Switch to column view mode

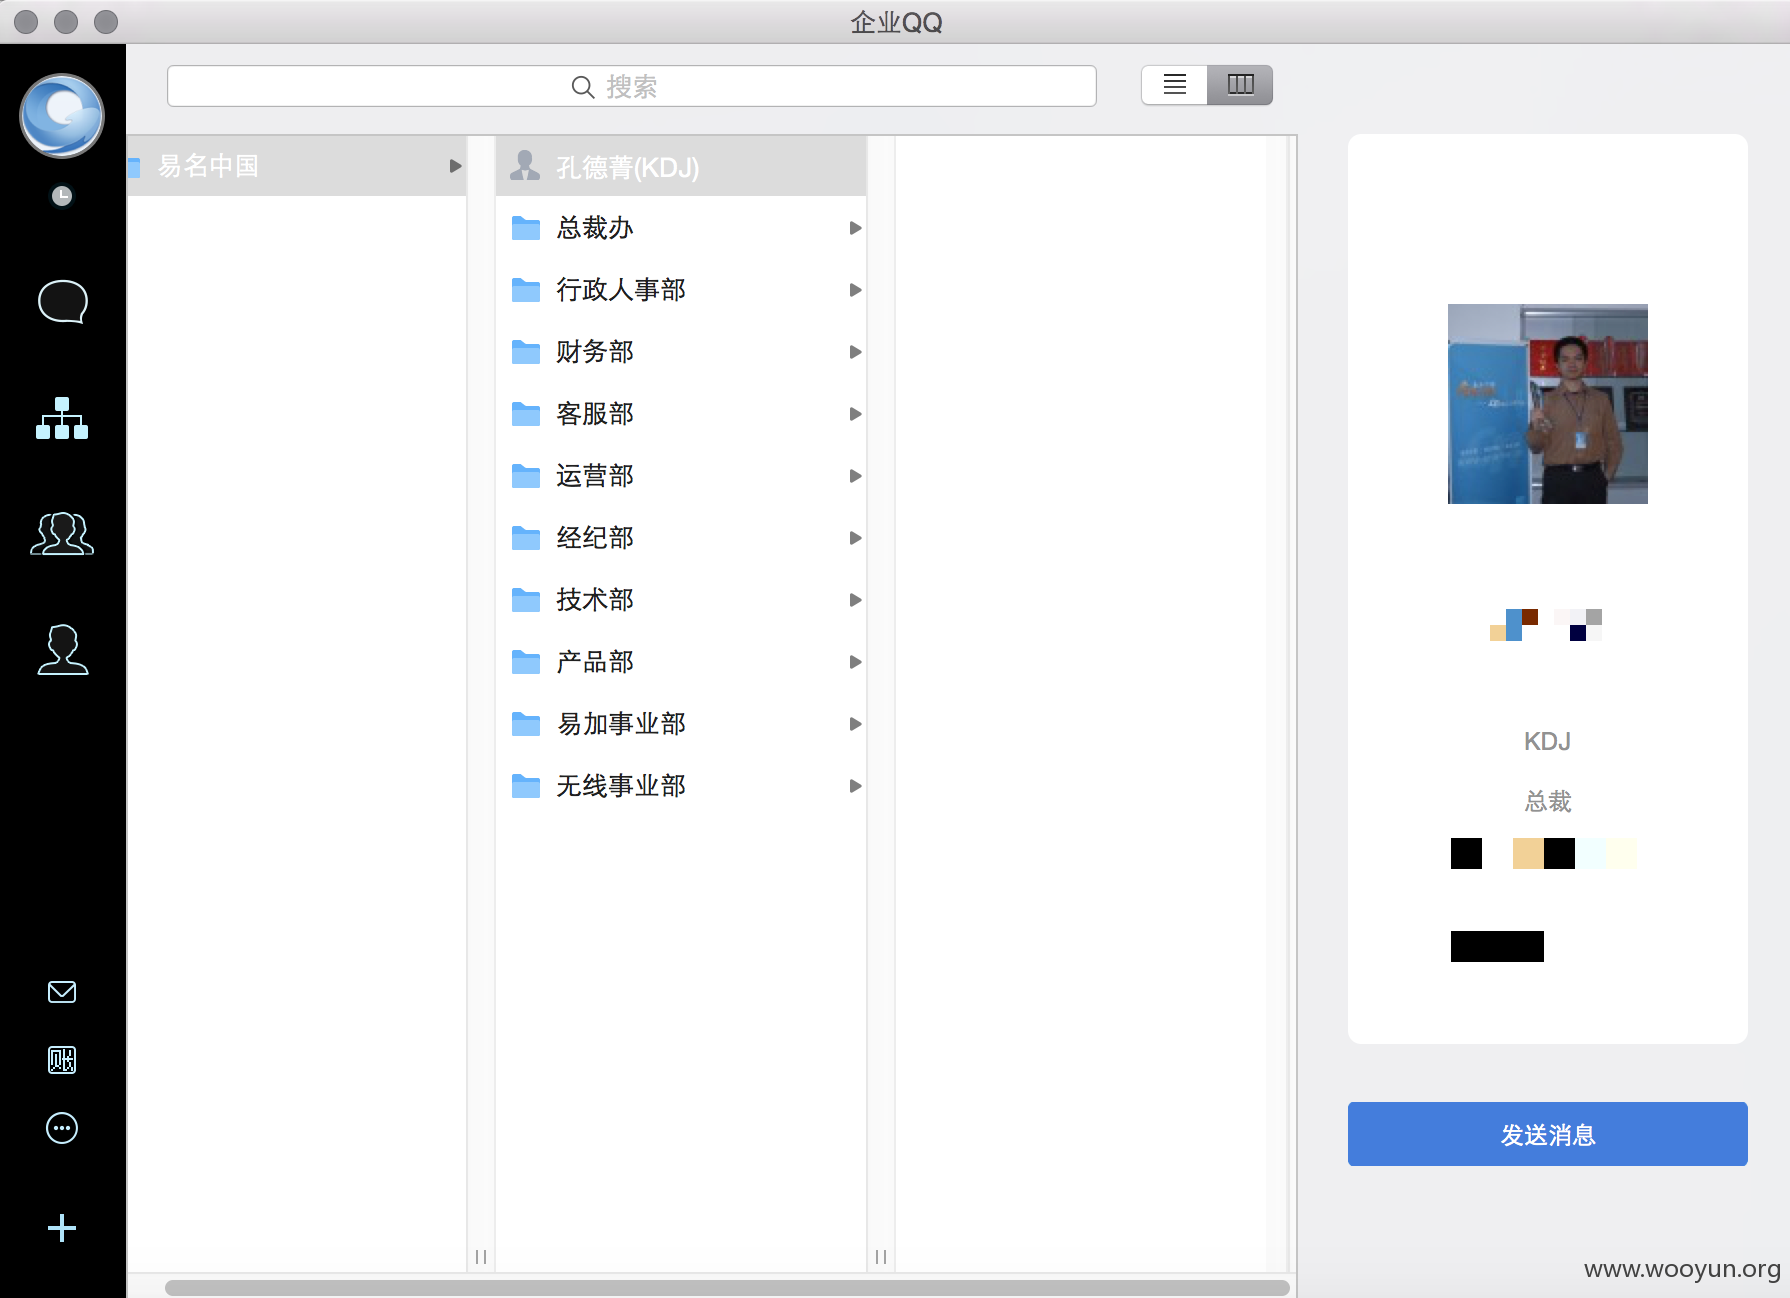[1240, 85]
